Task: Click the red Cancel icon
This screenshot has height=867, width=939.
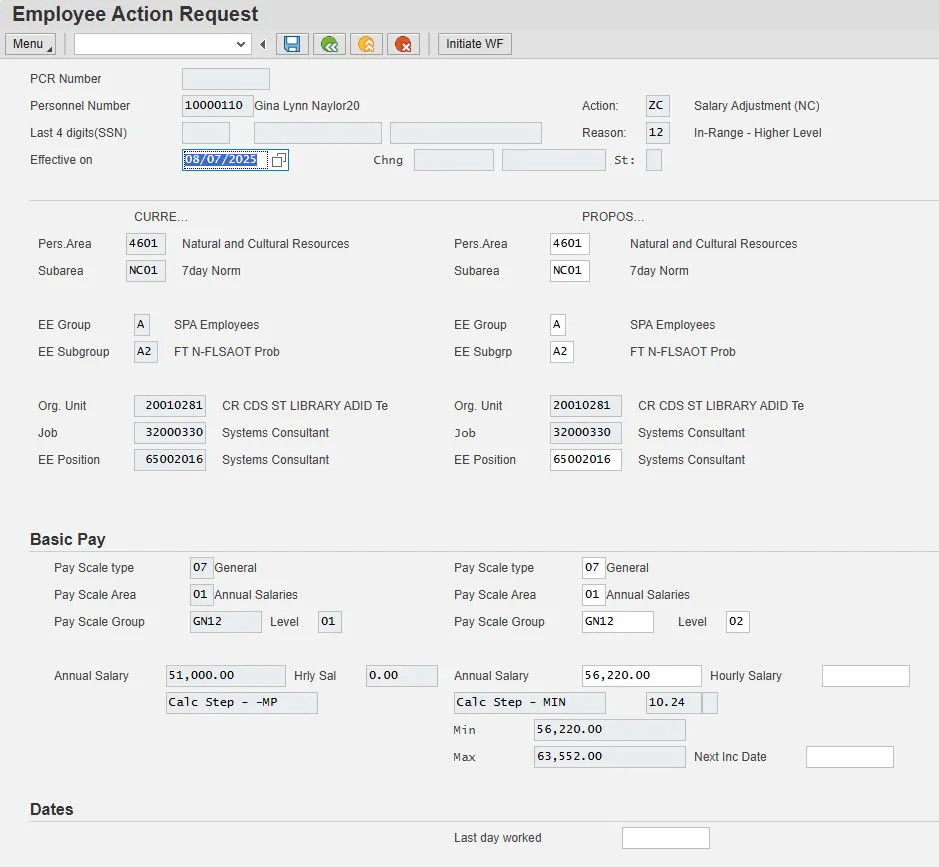Action: [x=403, y=44]
